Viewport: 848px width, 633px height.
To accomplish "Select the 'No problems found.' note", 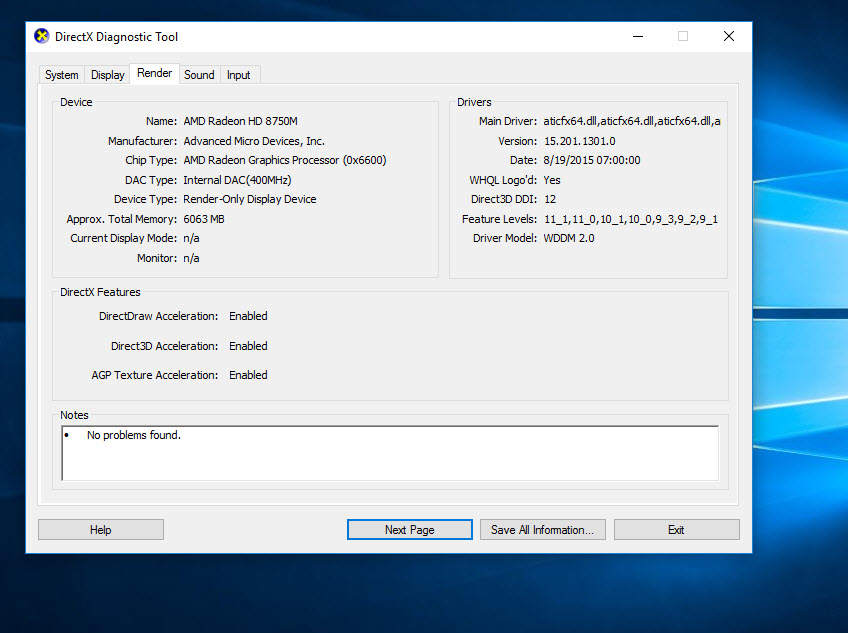I will [x=134, y=435].
